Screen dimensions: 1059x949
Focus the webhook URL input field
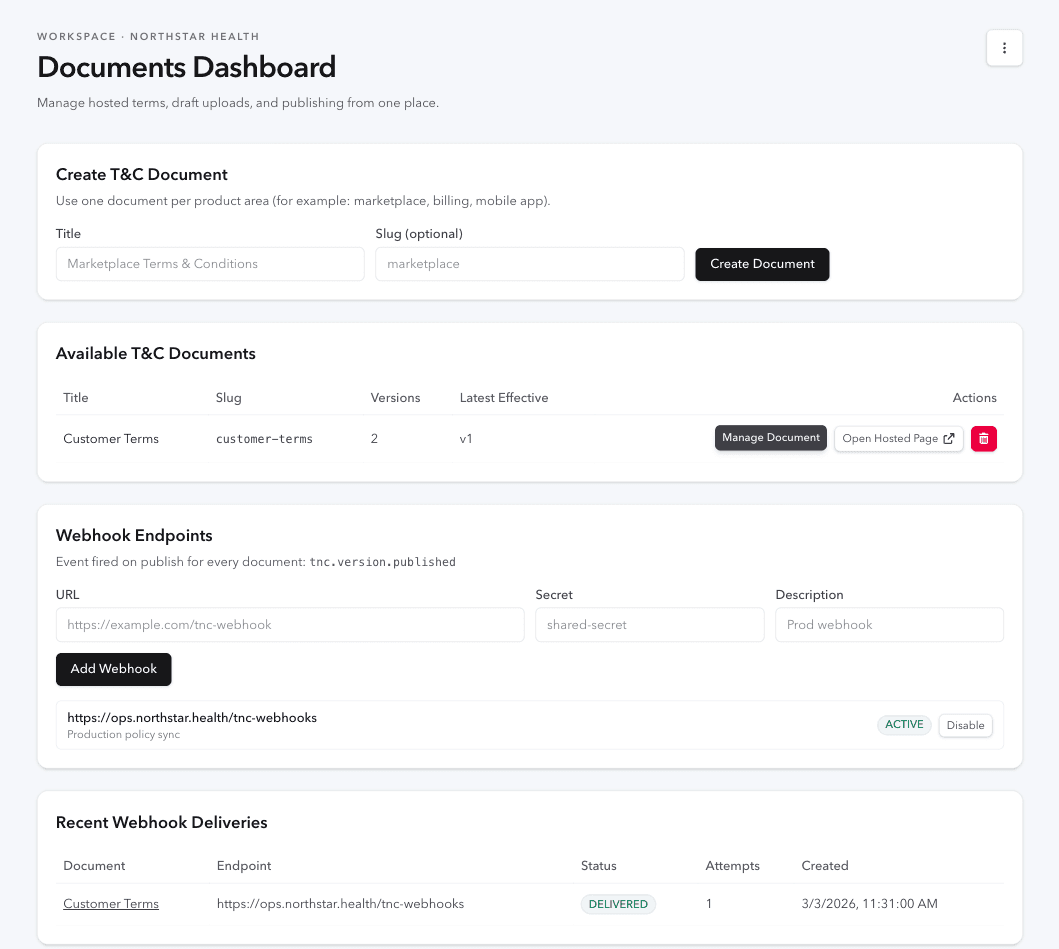289,624
